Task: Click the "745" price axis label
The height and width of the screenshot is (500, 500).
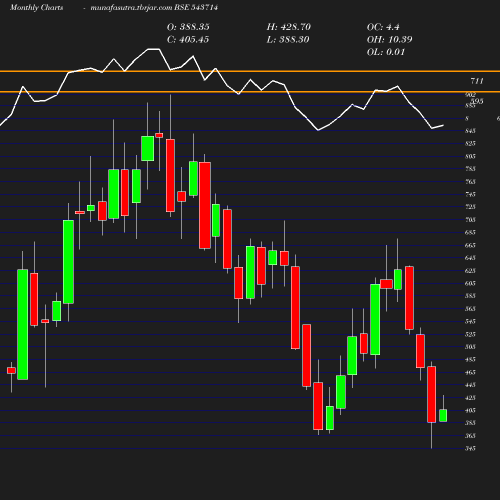Action: [470, 195]
